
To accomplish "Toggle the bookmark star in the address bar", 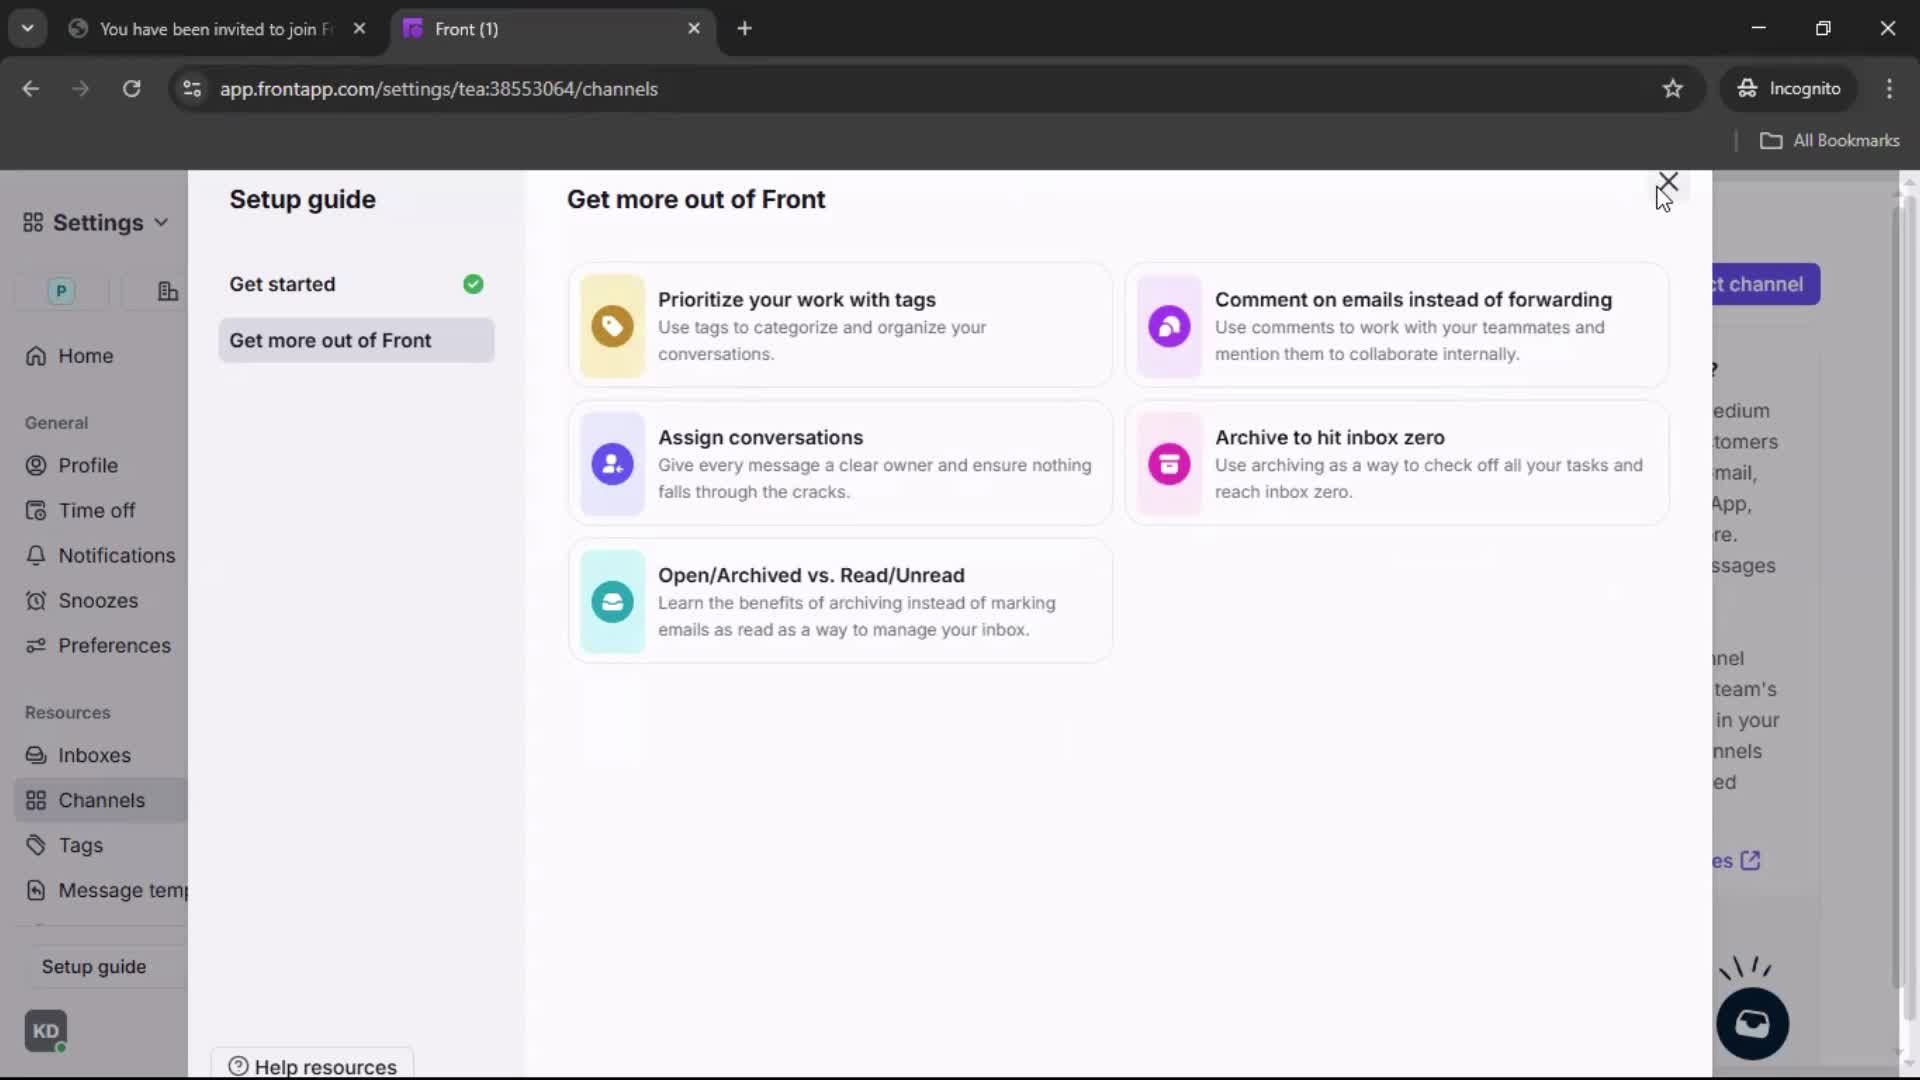I will 1673,88.
